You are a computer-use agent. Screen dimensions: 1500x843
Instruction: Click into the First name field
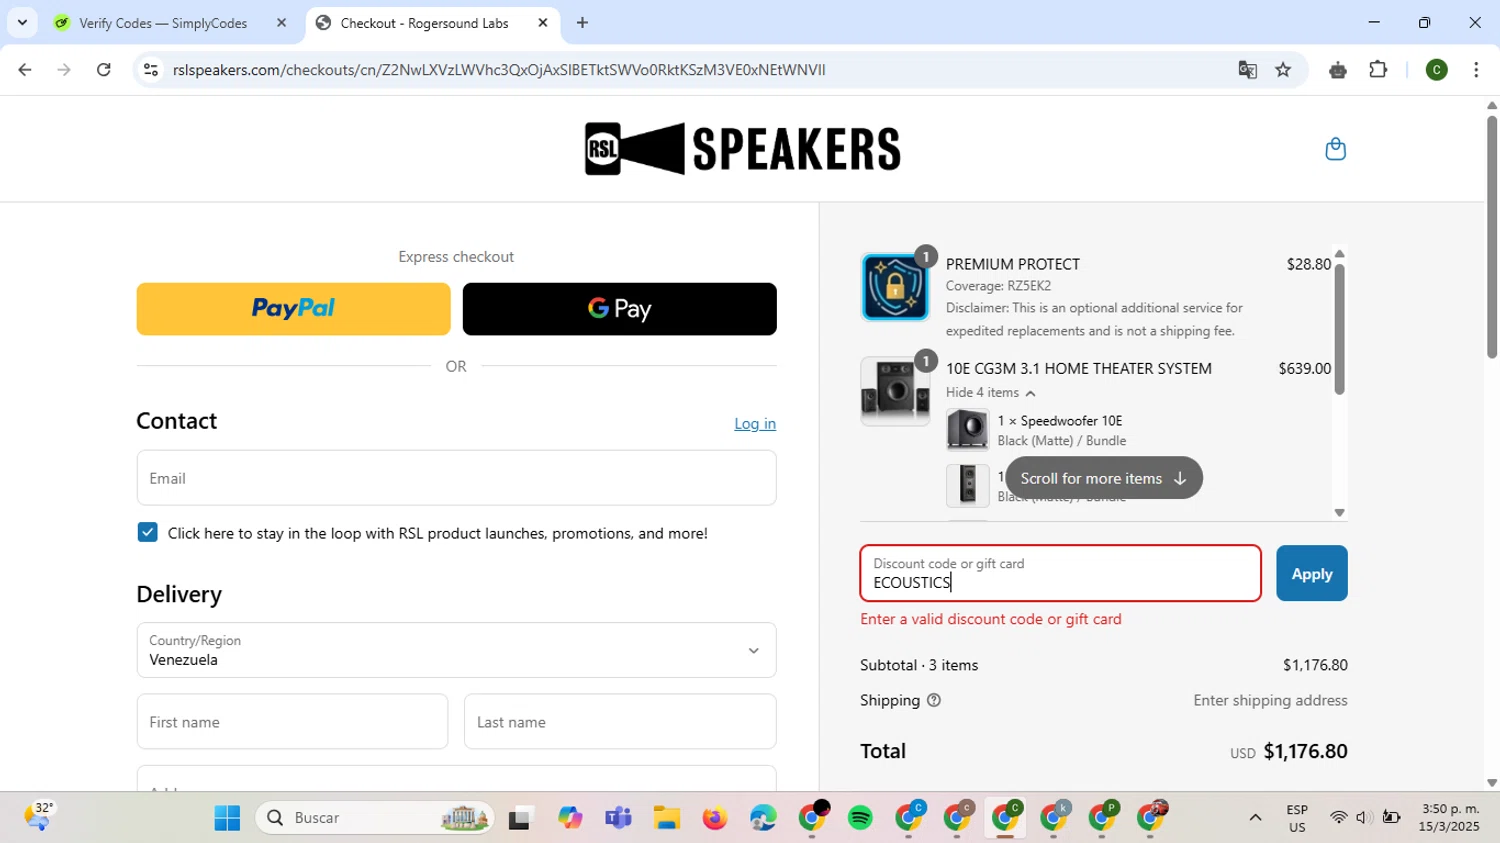tap(292, 722)
